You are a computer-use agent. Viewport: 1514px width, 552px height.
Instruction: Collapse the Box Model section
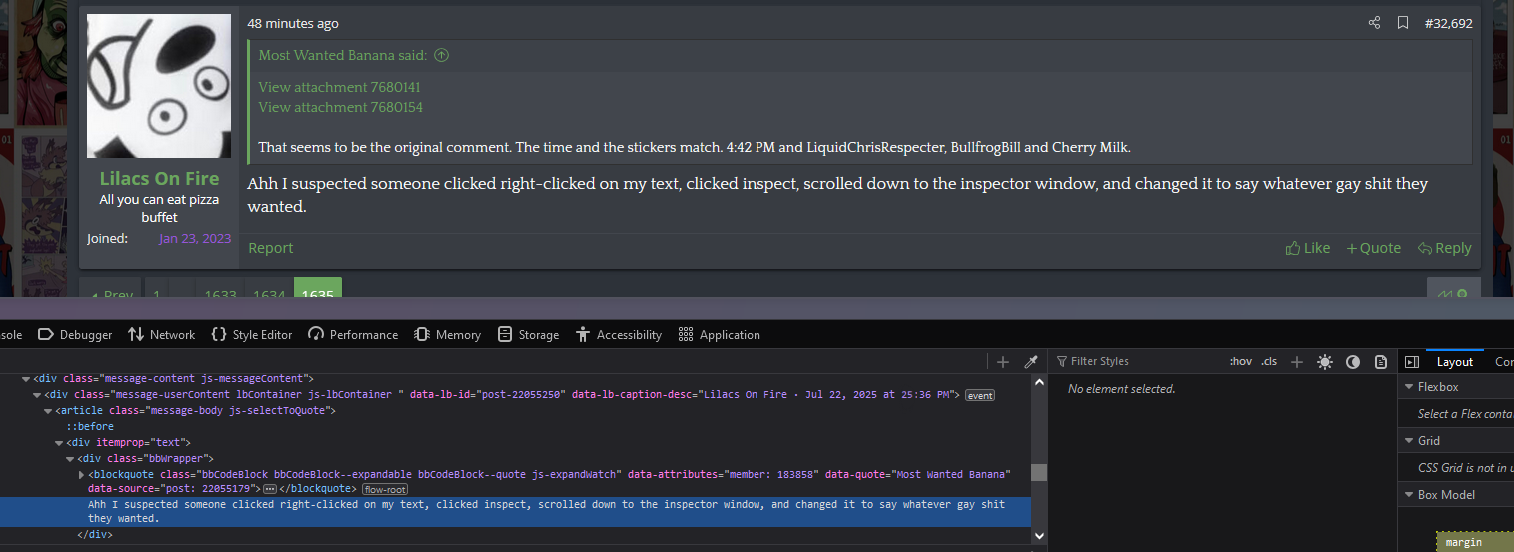tap(1409, 494)
